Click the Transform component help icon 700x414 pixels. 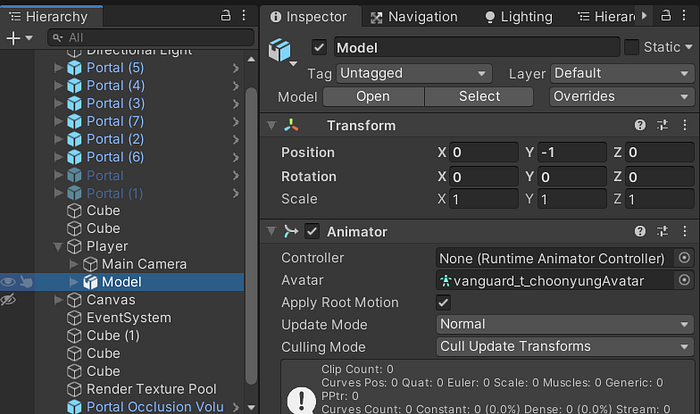[x=641, y=126]
